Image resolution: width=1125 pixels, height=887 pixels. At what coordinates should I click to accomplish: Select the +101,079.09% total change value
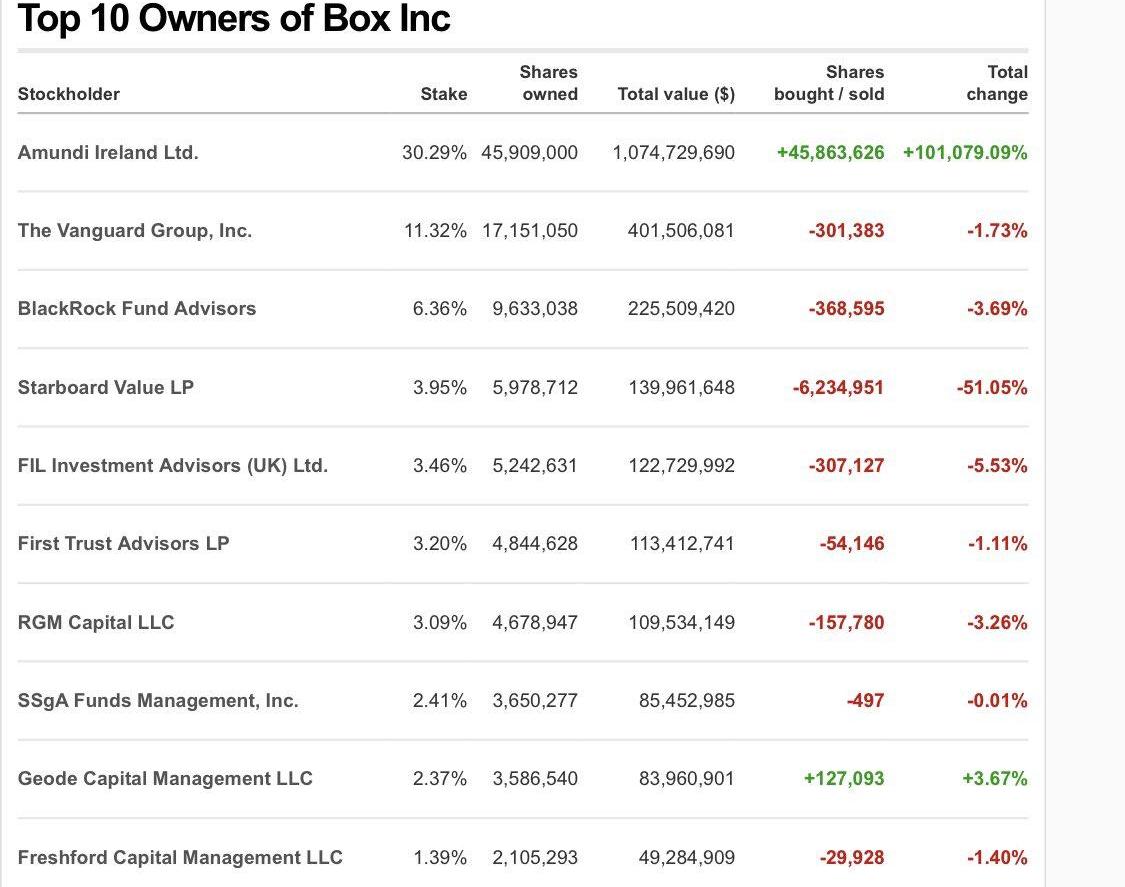965,153
